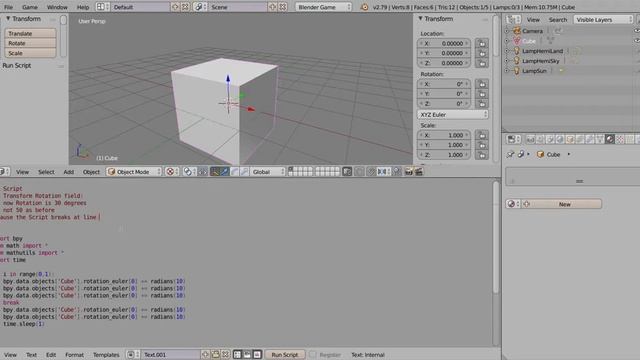This screenshot has width=640, height=360.
Task: Open the Global orientation dropdown
Action: point(268,172)
